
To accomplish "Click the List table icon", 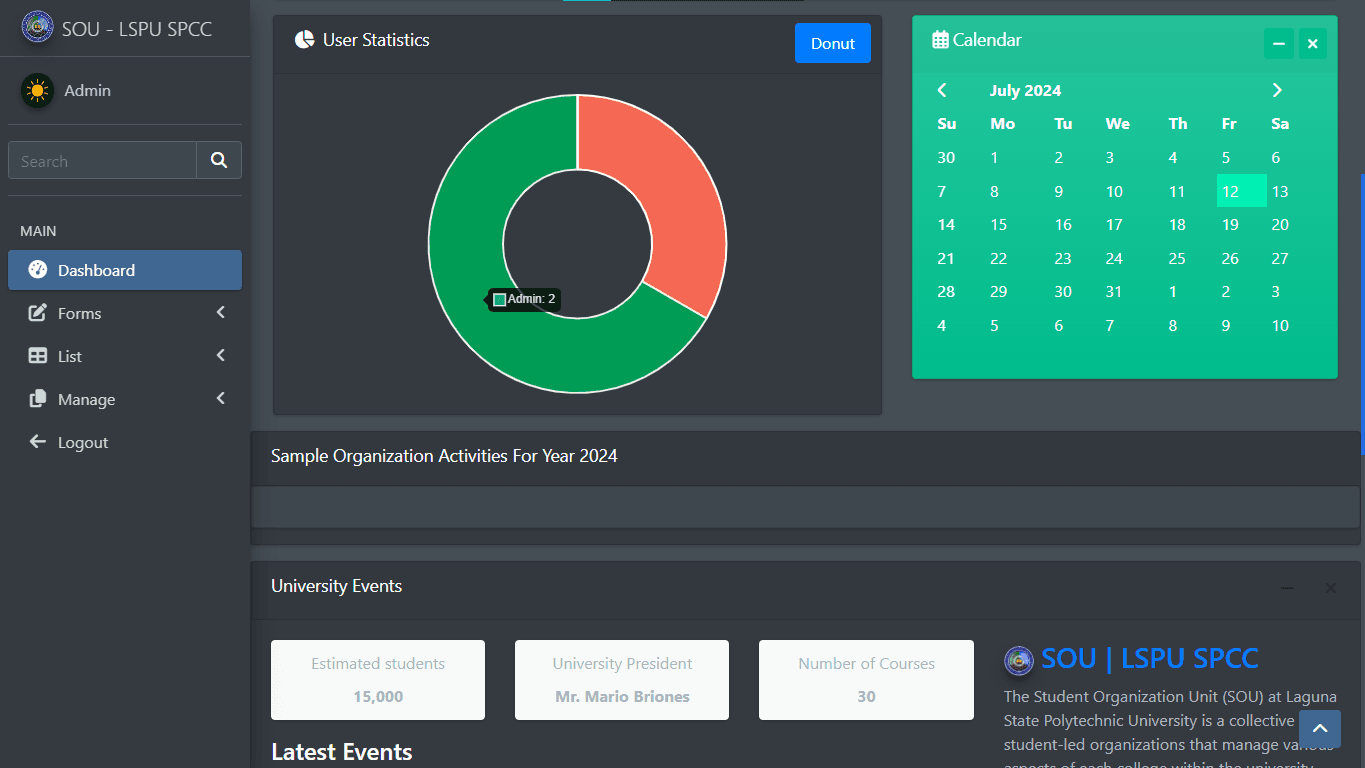I will (x=38, y=356).
